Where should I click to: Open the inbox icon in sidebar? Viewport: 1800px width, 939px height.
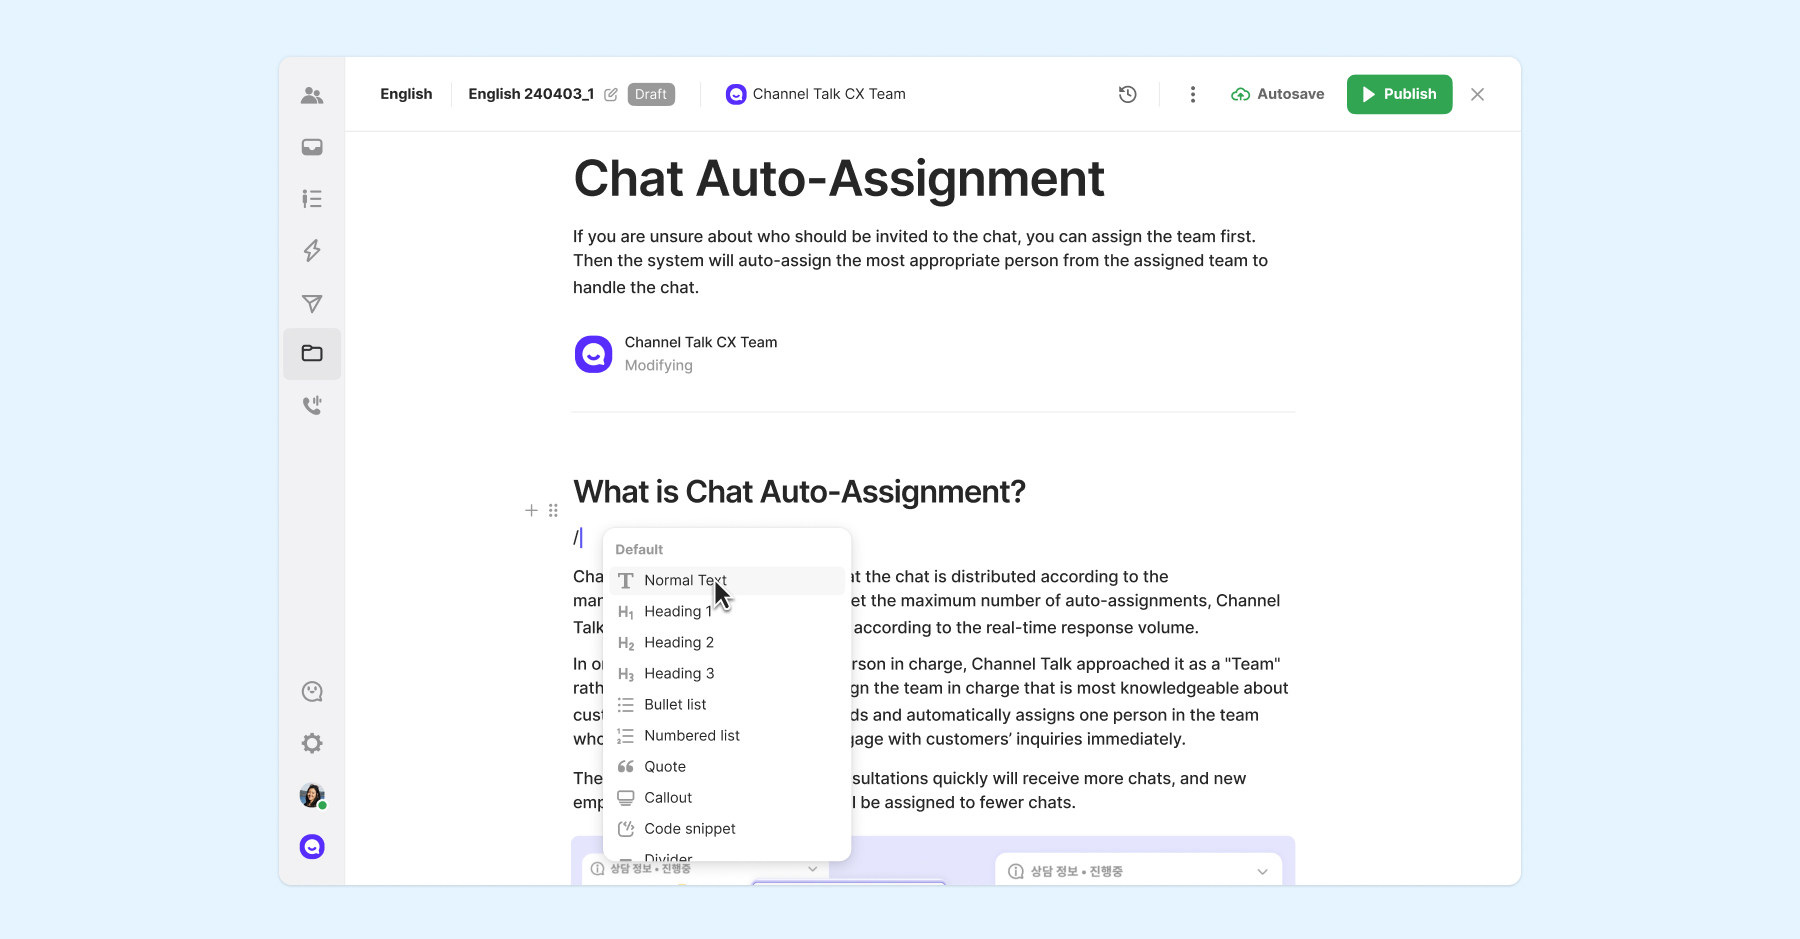coord(312,147)
